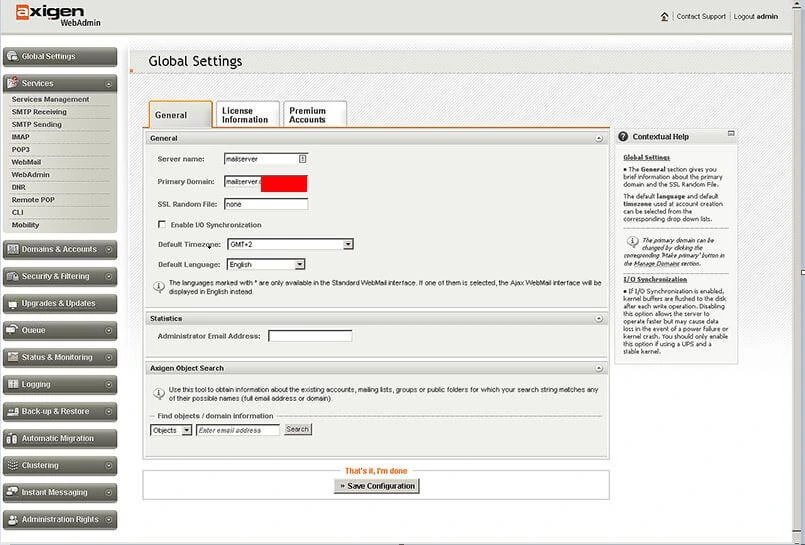This screenshot has width=805, height=545.
Task: Click the Domains & Accounts sidebar icon
Action: 13,249
